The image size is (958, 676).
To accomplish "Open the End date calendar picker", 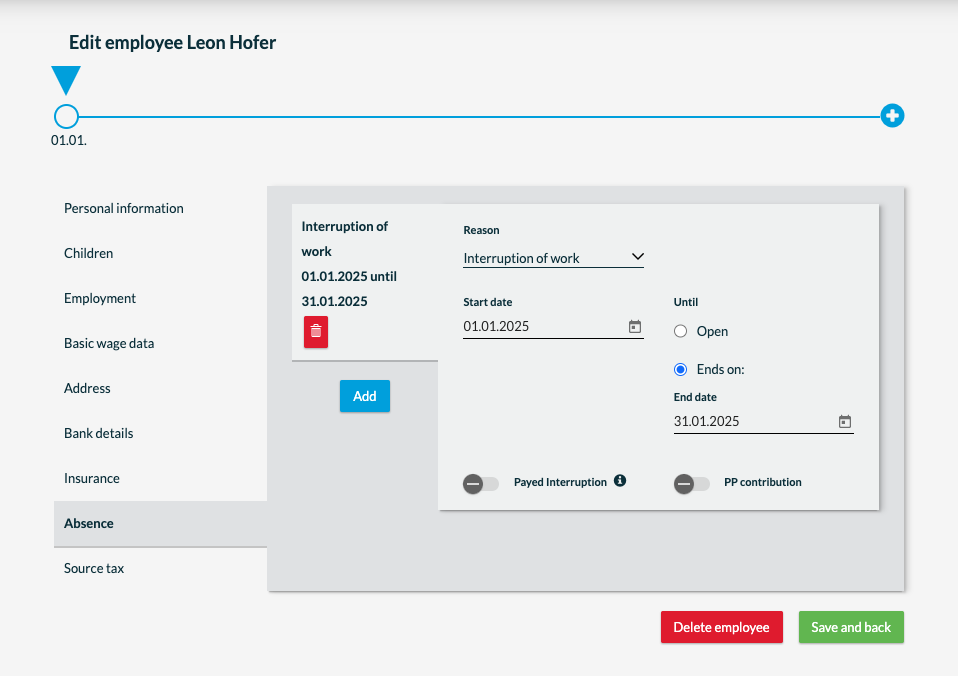I will click(845, 422).
